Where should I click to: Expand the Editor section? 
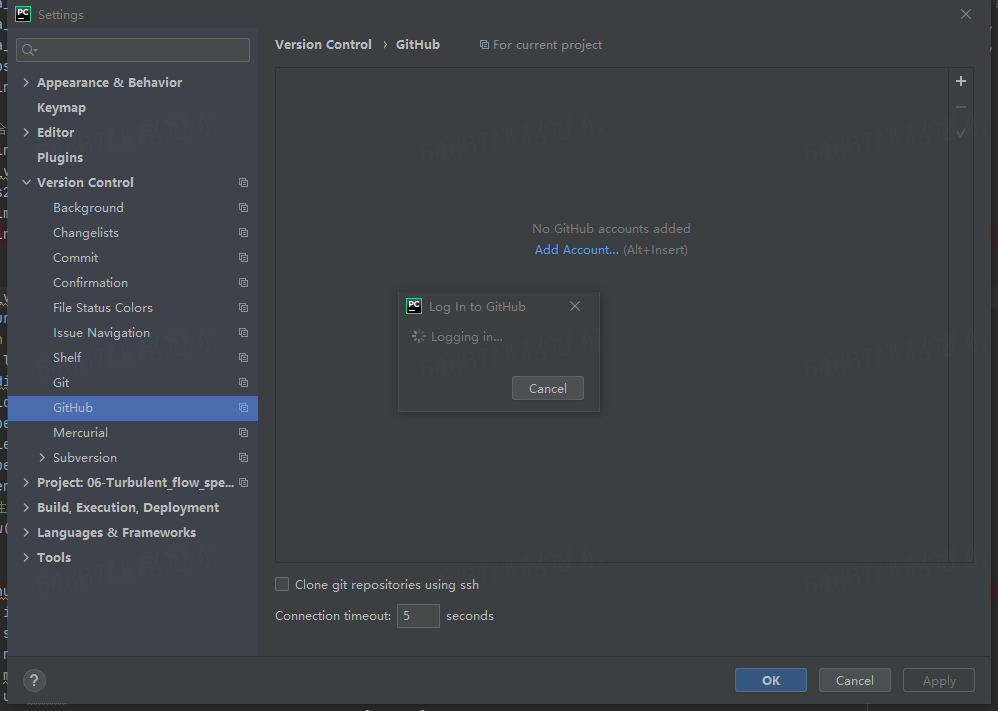point(26,132)
